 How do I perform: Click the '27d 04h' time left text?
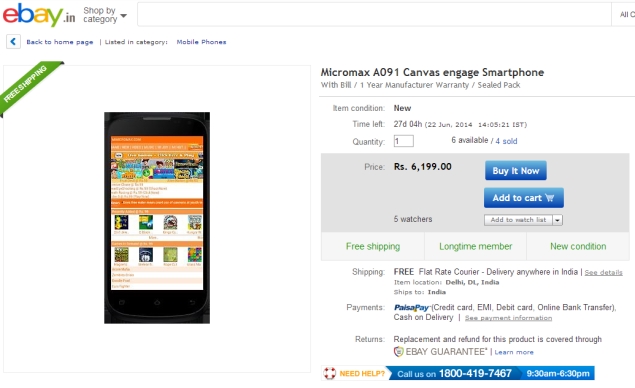(x=408, y=124)
